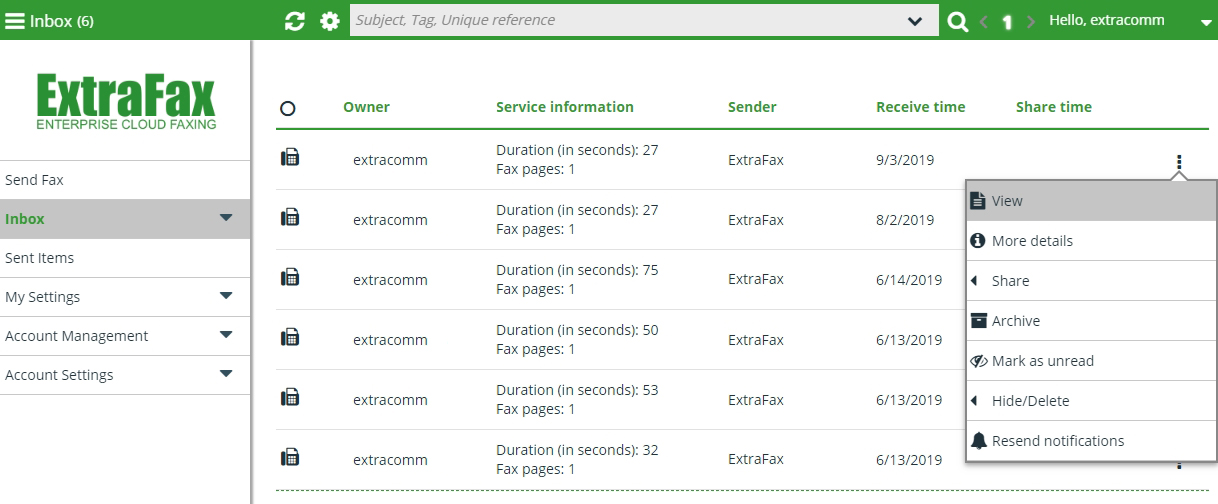1218x504 pixels.
Task: Click the fax icon of the 8/2/2019 row
Action: (290, 216)
